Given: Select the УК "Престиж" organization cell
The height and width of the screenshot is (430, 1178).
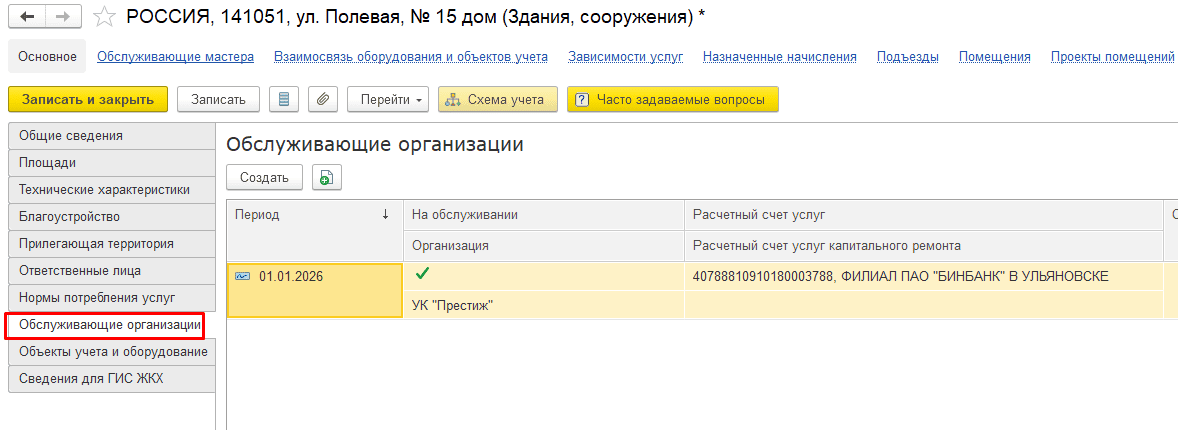Looking at the screenshot, I should (x=454, y=305).
